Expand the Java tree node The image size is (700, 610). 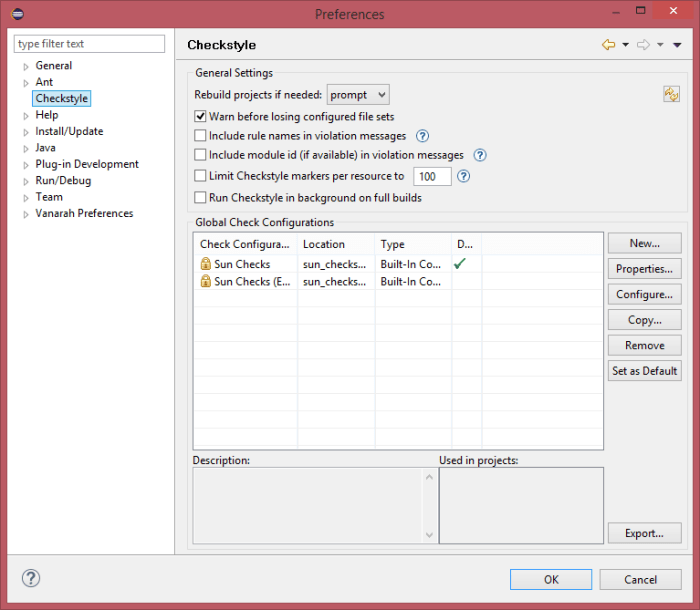(x=26, y=149)
